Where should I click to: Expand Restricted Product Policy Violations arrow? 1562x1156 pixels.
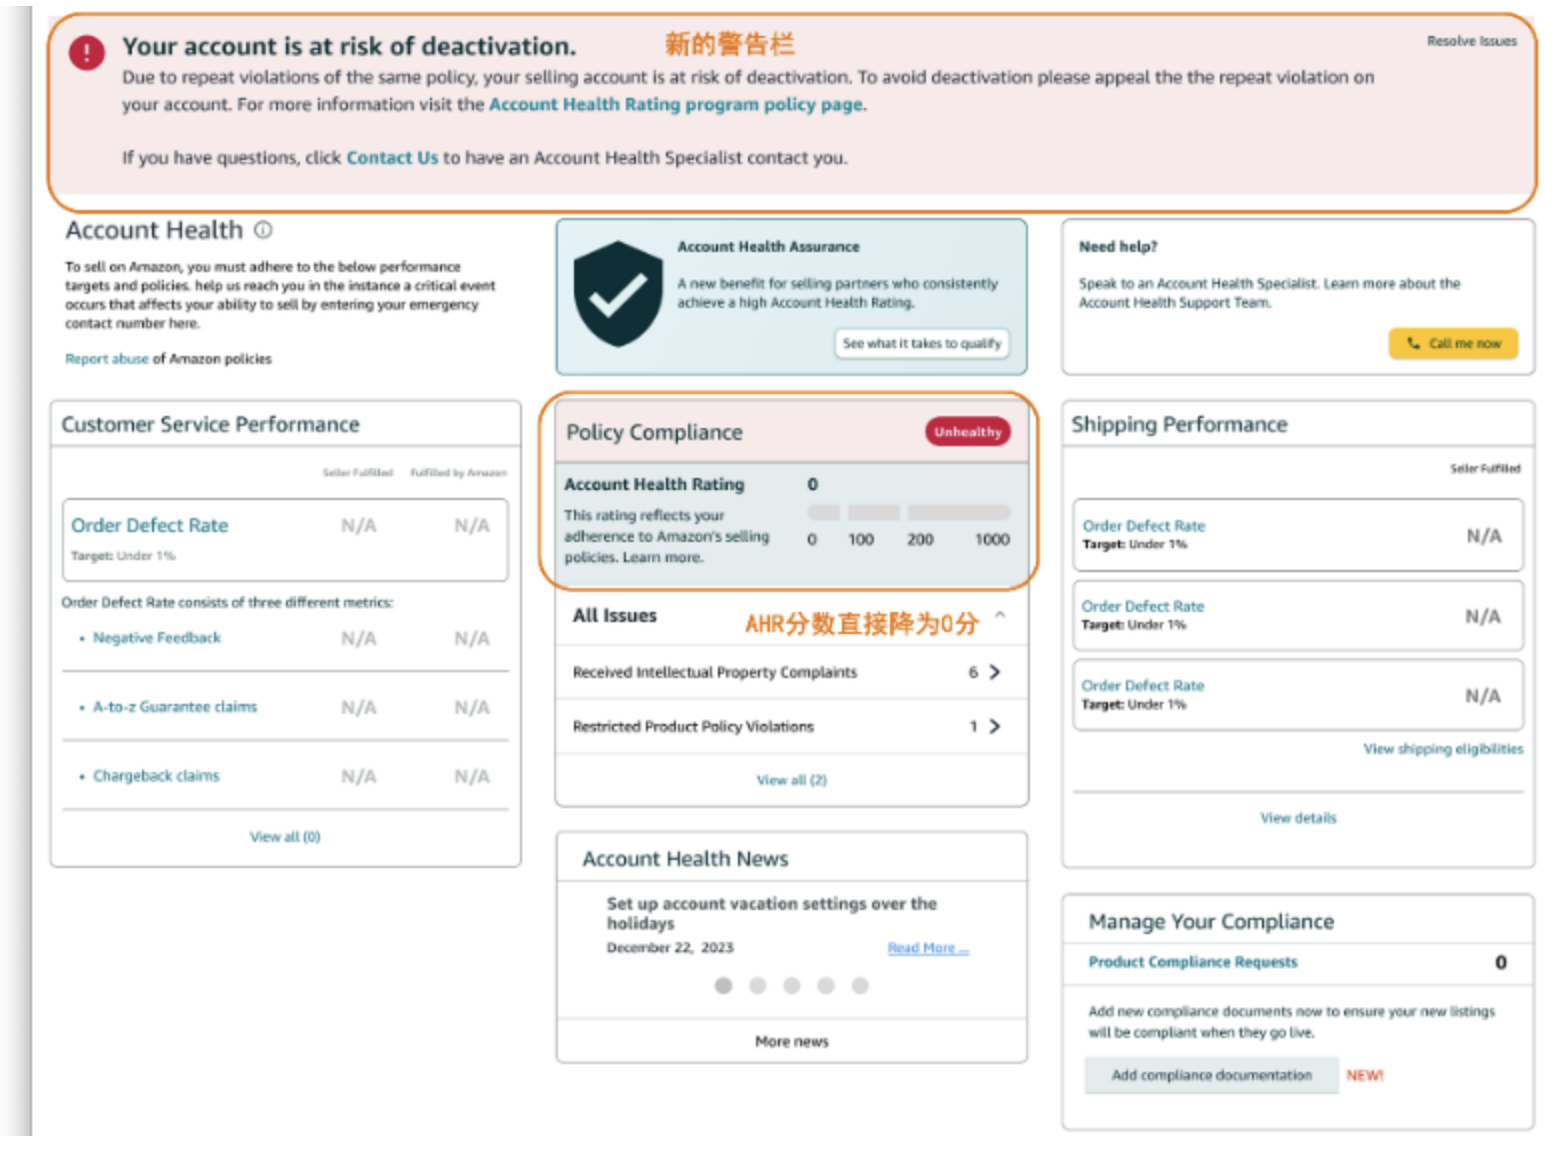[x=994, y=726]
